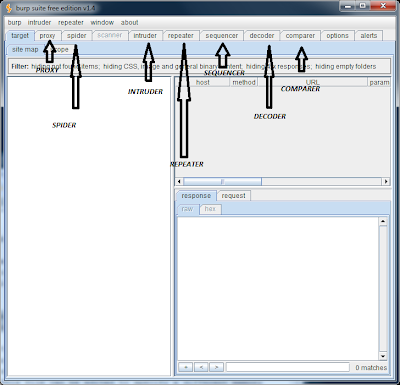Sort by the host column header
The height and width of the screenshot is (385, 400).
(x=203, y=82)
